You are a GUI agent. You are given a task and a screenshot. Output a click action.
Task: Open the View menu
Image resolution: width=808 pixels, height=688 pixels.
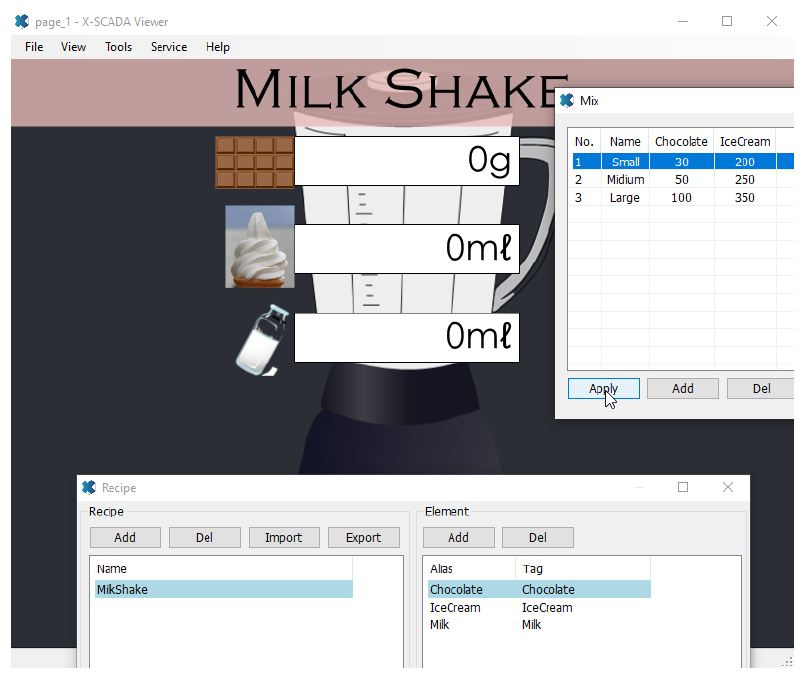73,47
